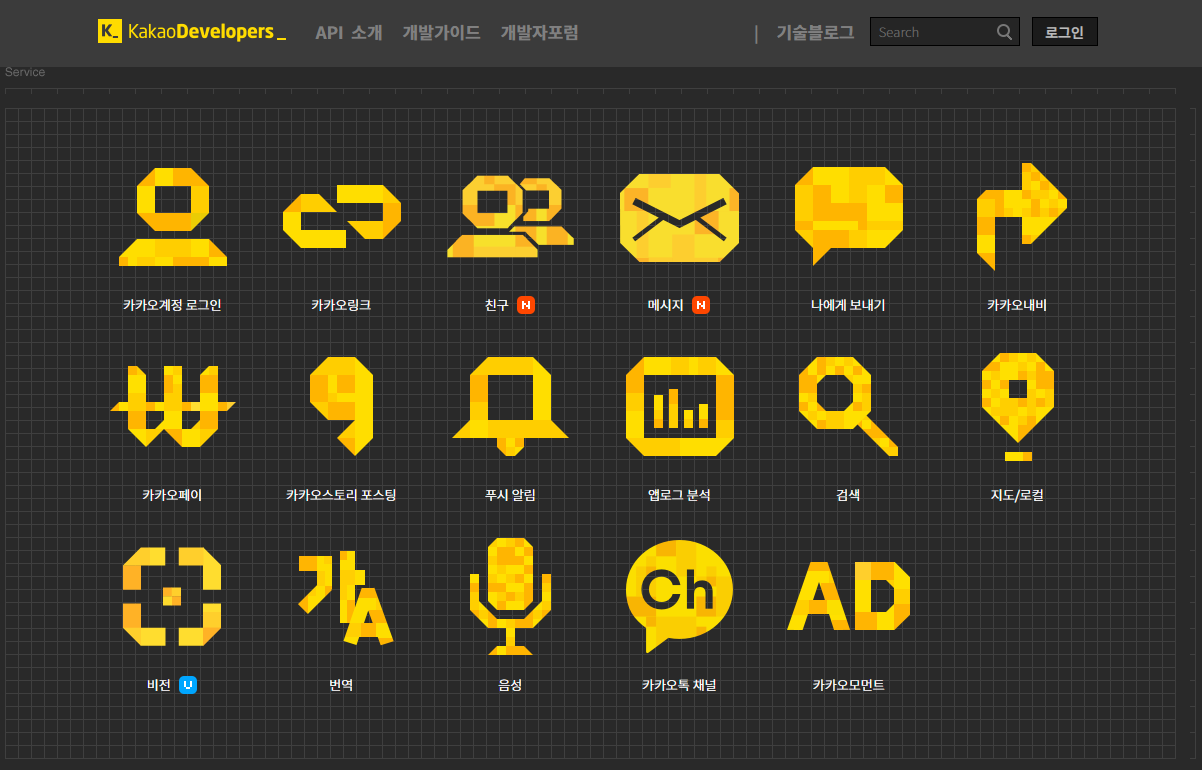Click the 카카오스토리 포스팅 label
Screen dimensions: 1202x770
[341, 495]
